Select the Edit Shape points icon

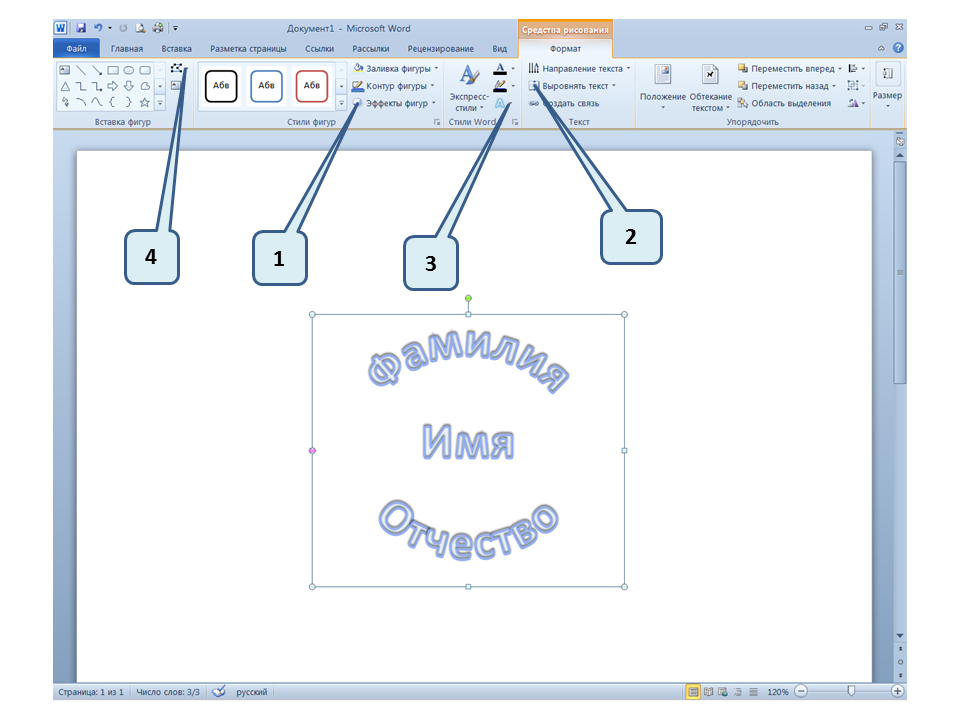click(176, 69)
